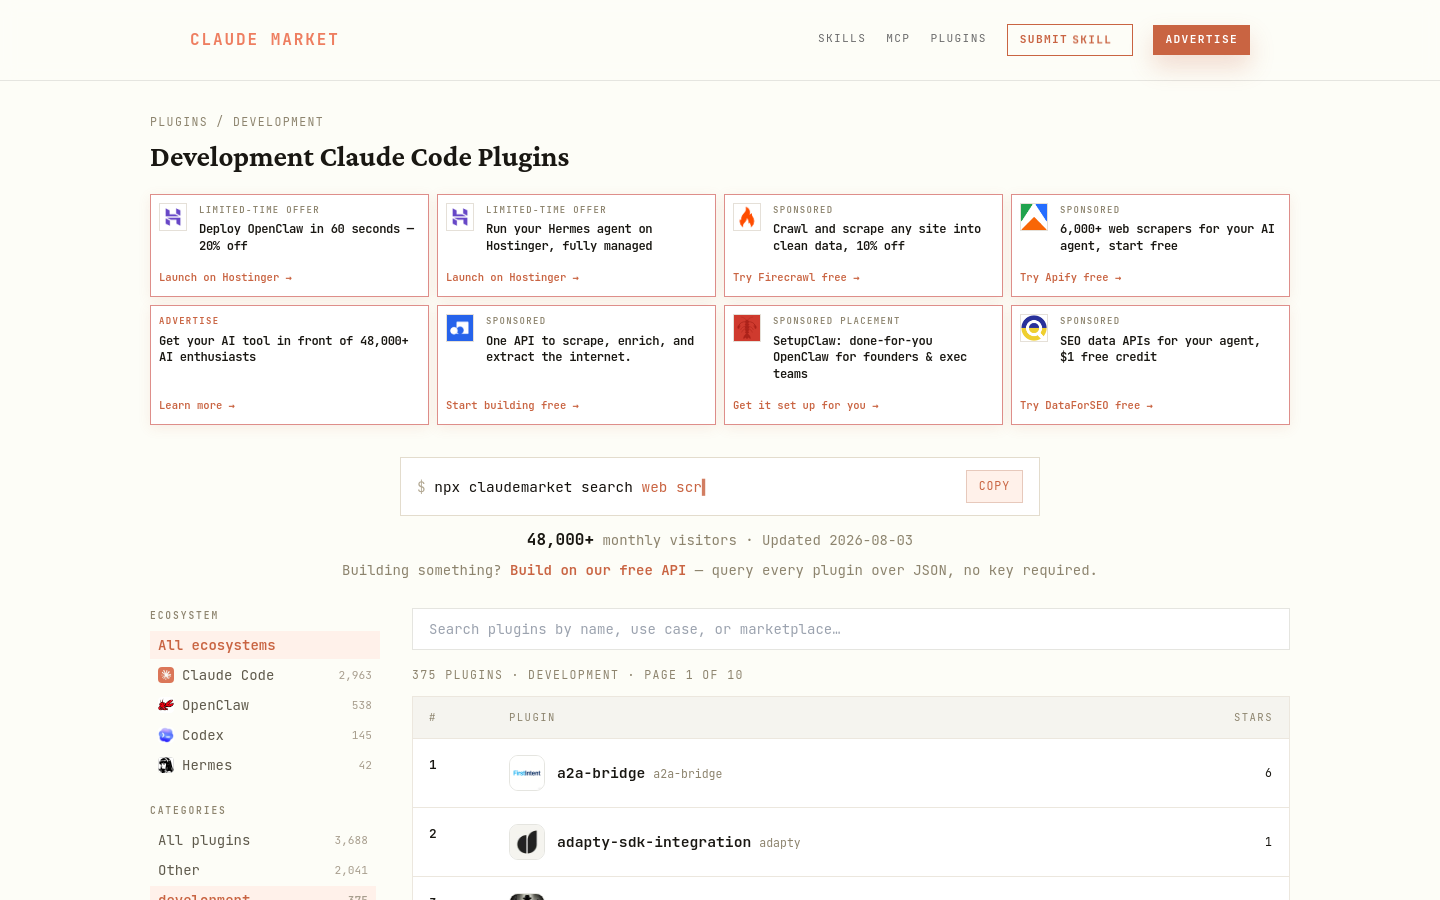Click the a2a-bridge plugin logo

(527, 773)
